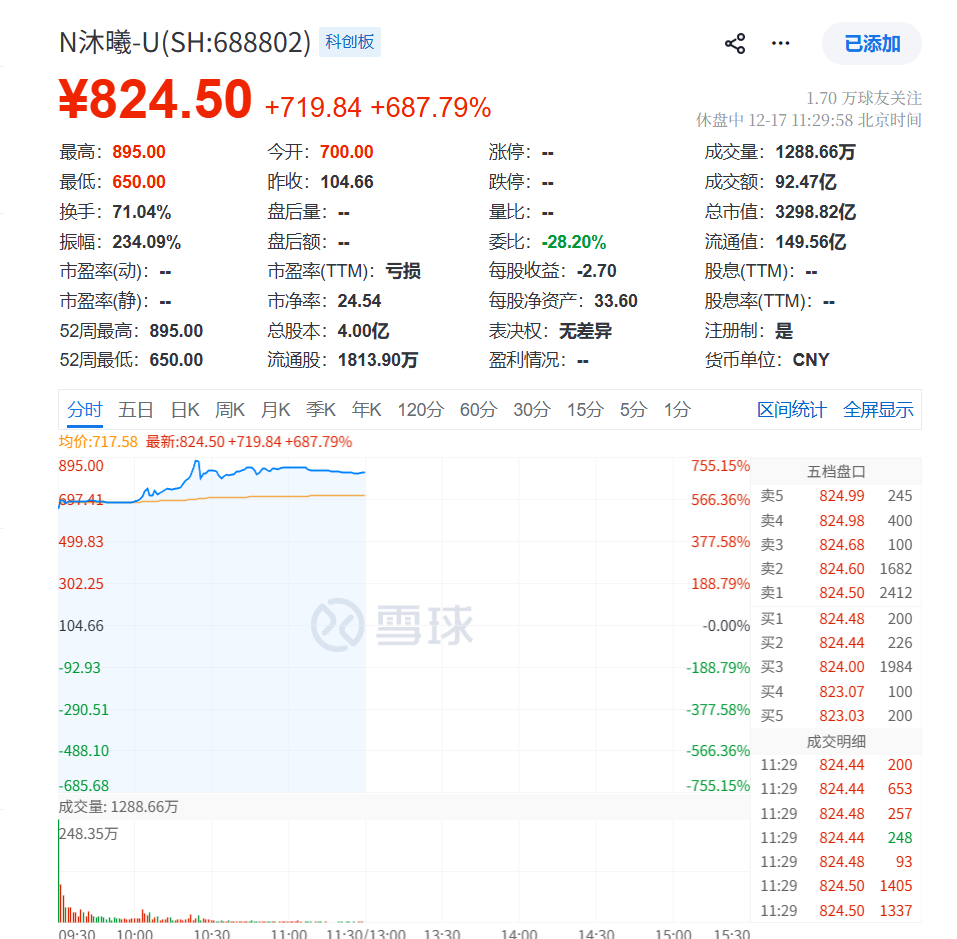Select the 月K monthly chart tab
This screenshot has width=957, height=939.
click(x=276, y=410)
